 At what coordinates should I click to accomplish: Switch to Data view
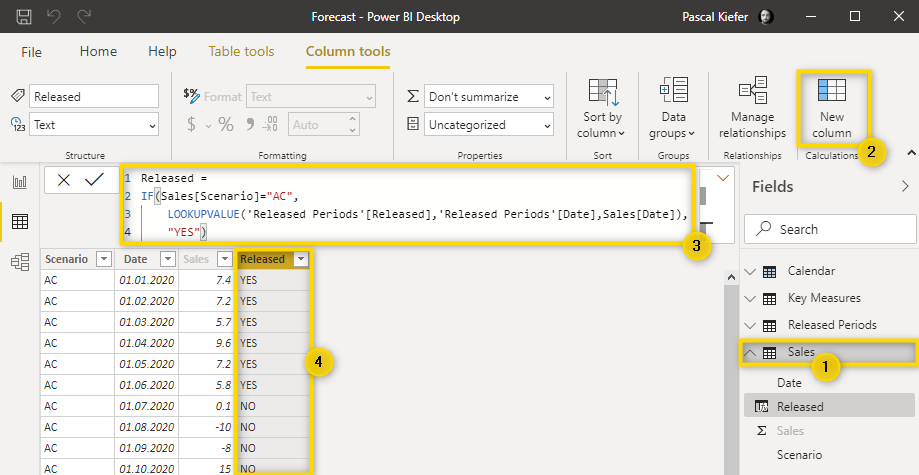(20, 222)
